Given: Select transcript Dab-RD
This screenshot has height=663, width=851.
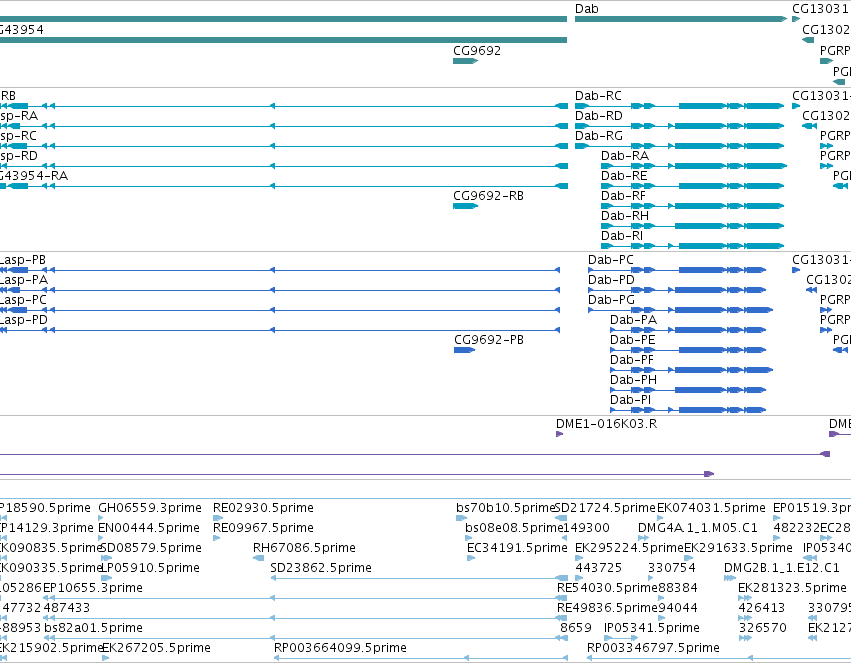Looking at the screenshot, I should pos(599,116).
